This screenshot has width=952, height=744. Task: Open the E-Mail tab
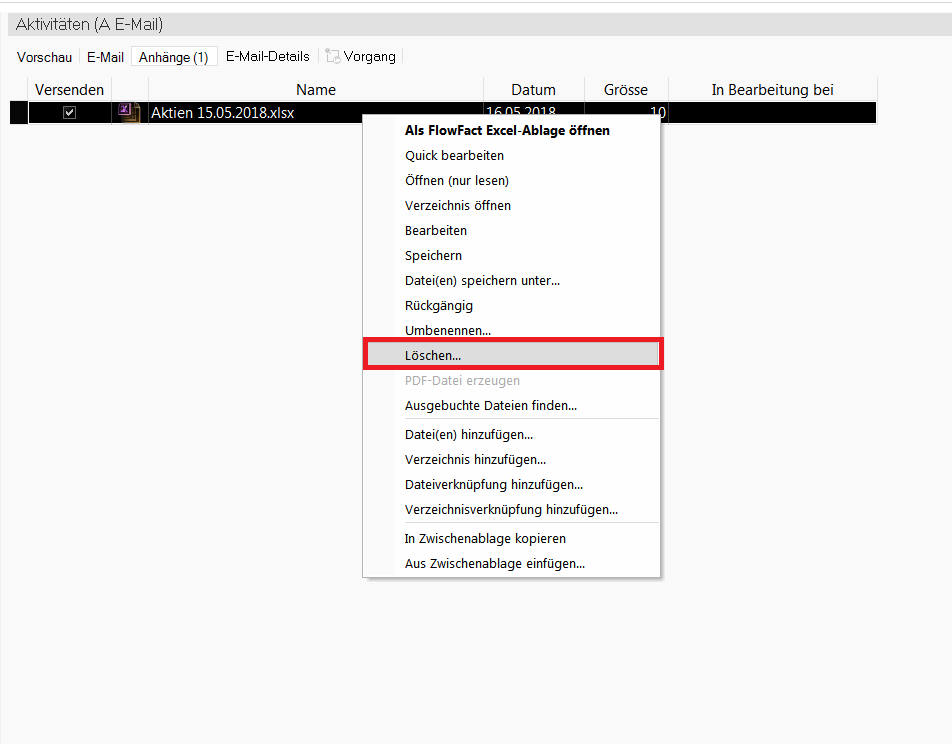[105, 57]
